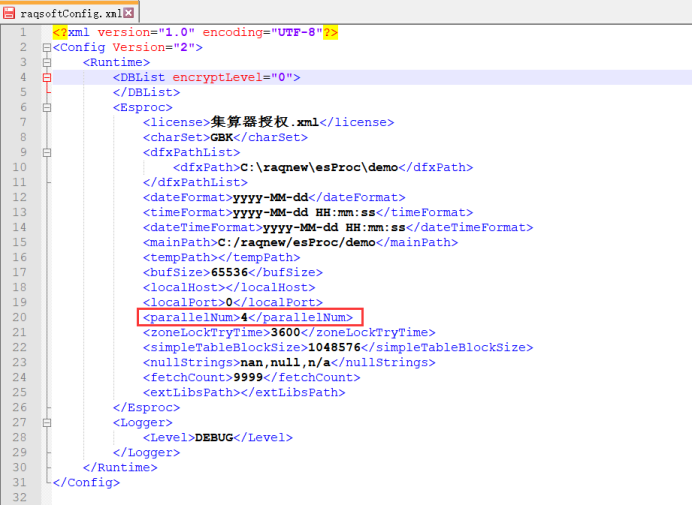Close the raqsoftConfig.xml tab
Image resolution: width=692 pixels, height=506 pixels.
click(128, 13)
